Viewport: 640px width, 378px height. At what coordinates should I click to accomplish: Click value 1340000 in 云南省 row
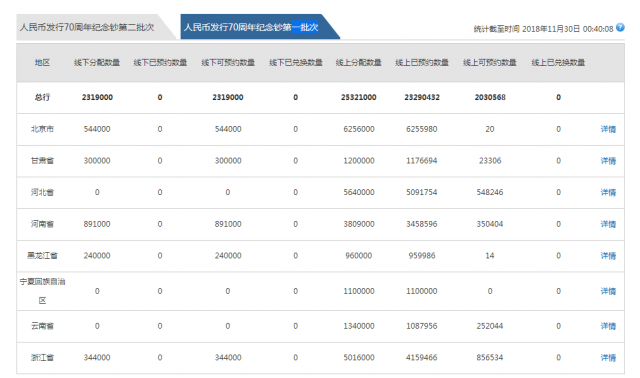pos(358,326)
